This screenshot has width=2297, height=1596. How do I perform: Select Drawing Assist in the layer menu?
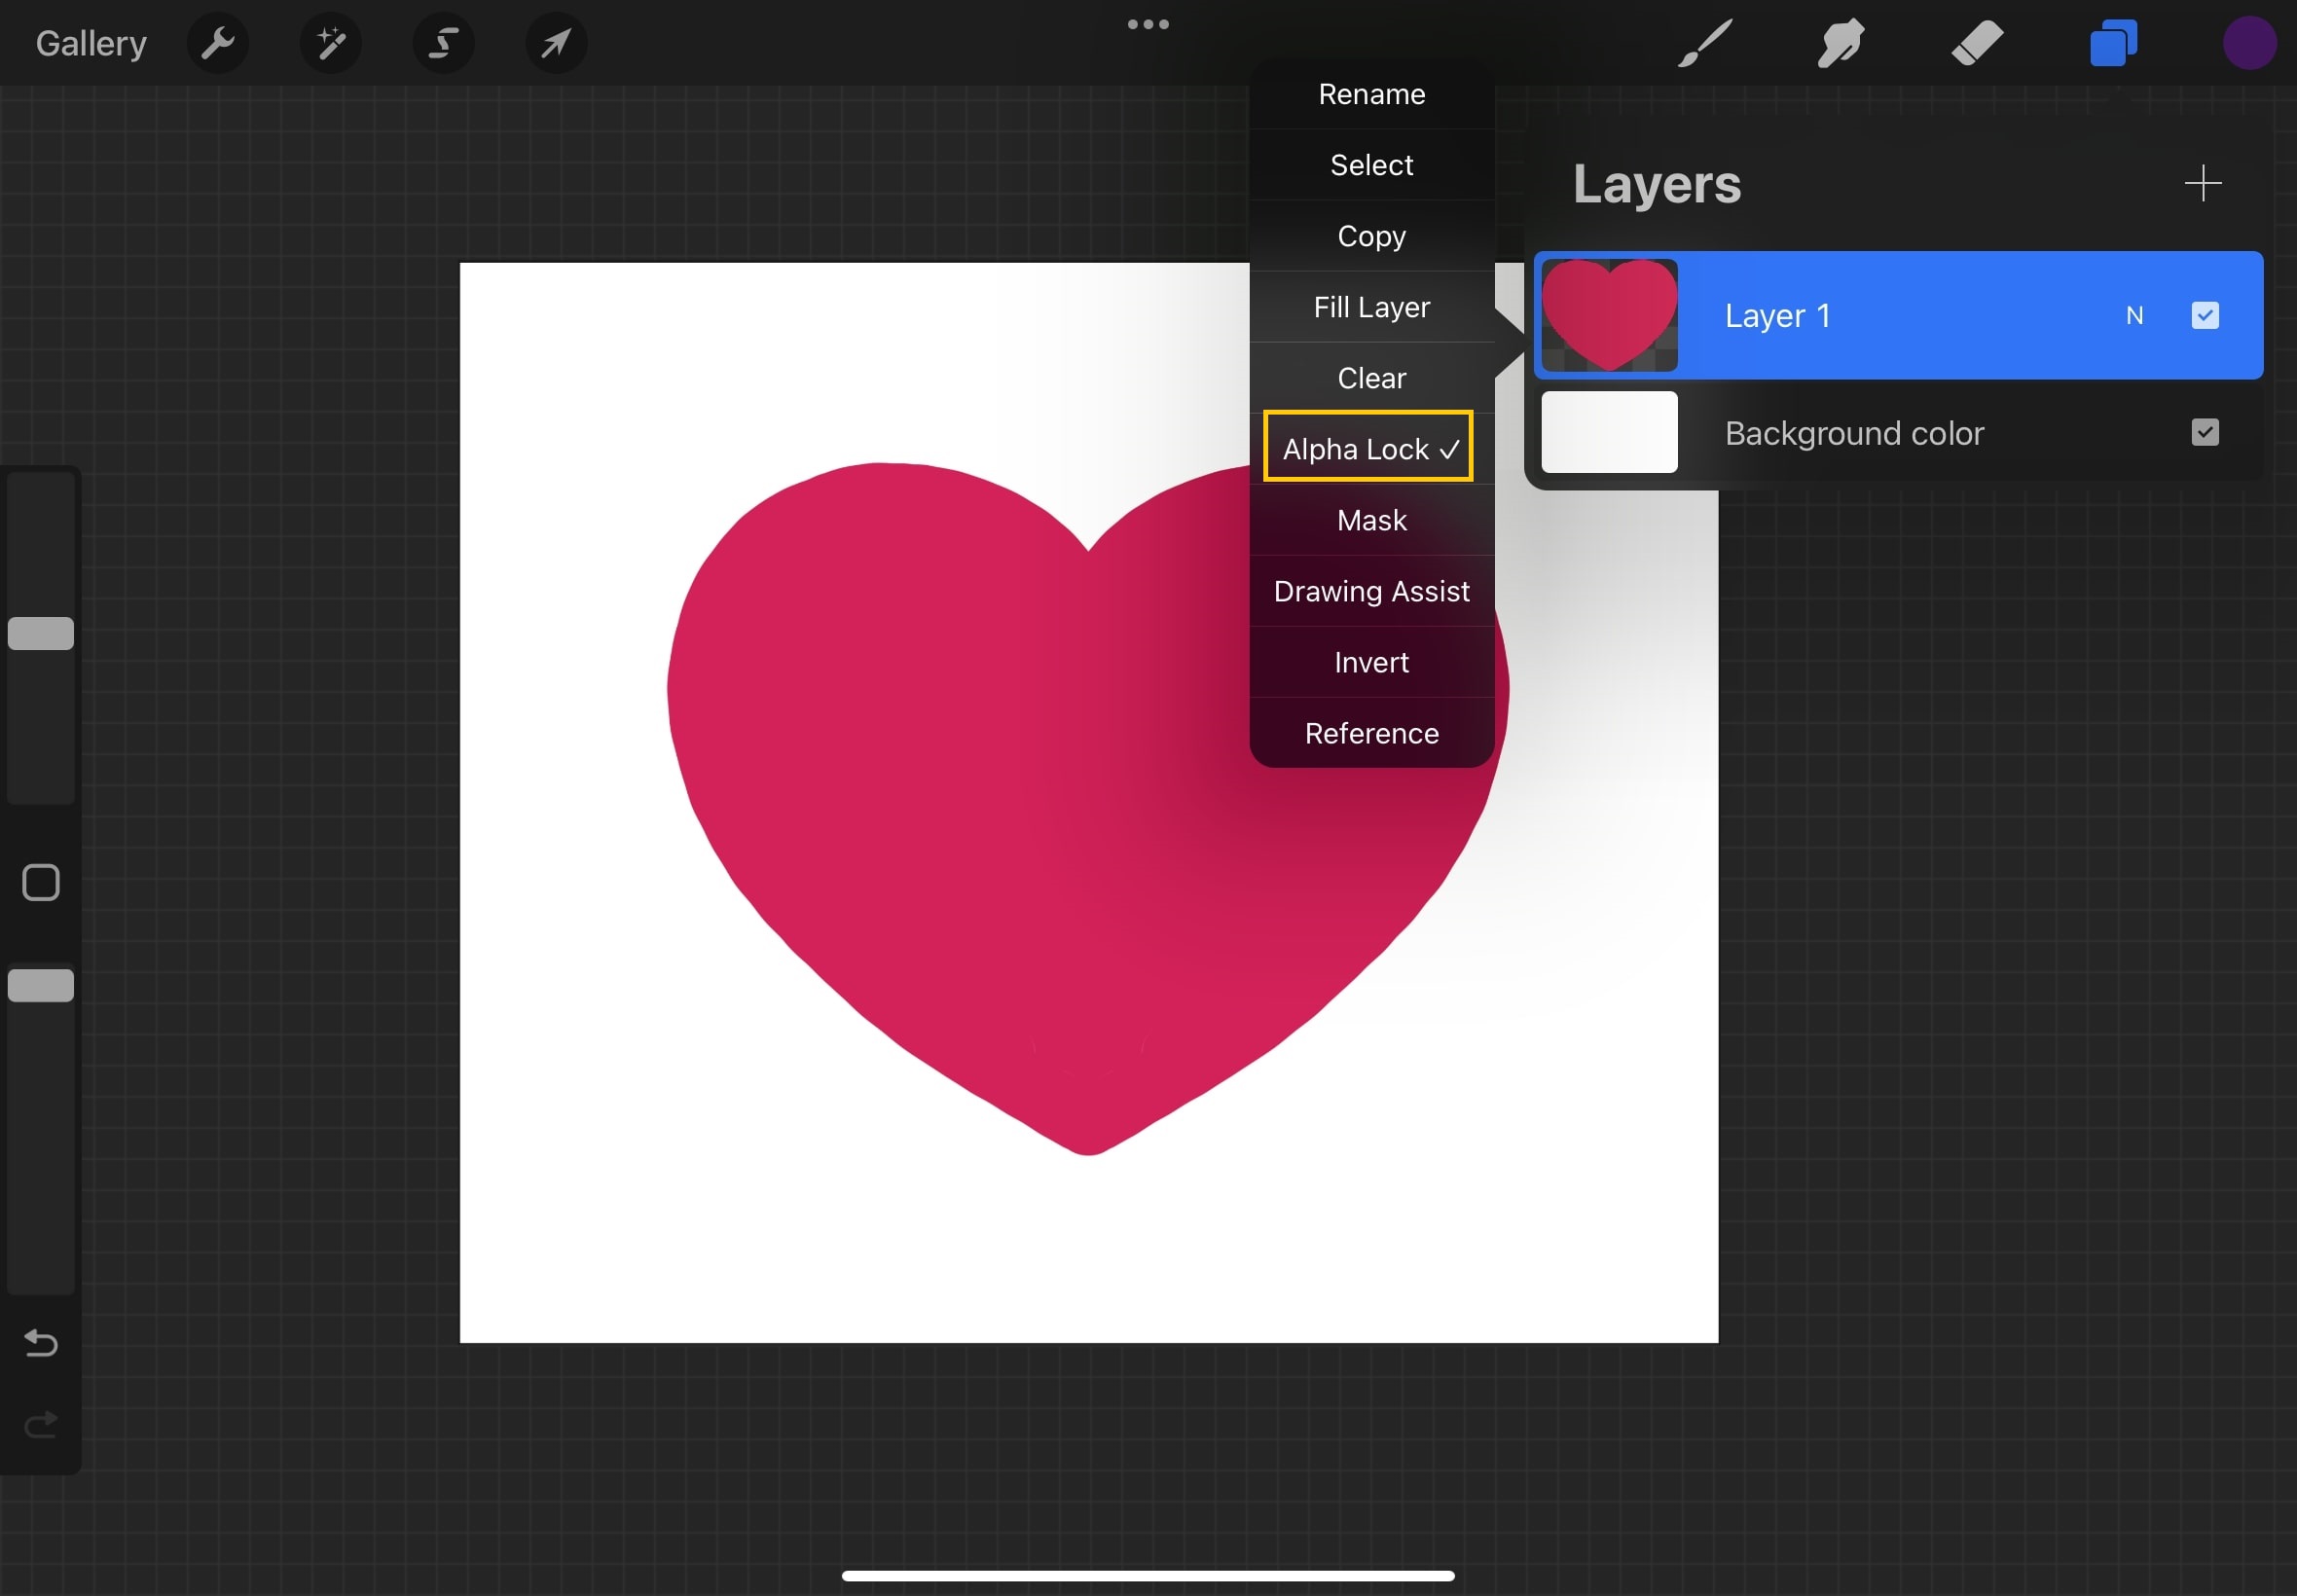point(1371,591)
